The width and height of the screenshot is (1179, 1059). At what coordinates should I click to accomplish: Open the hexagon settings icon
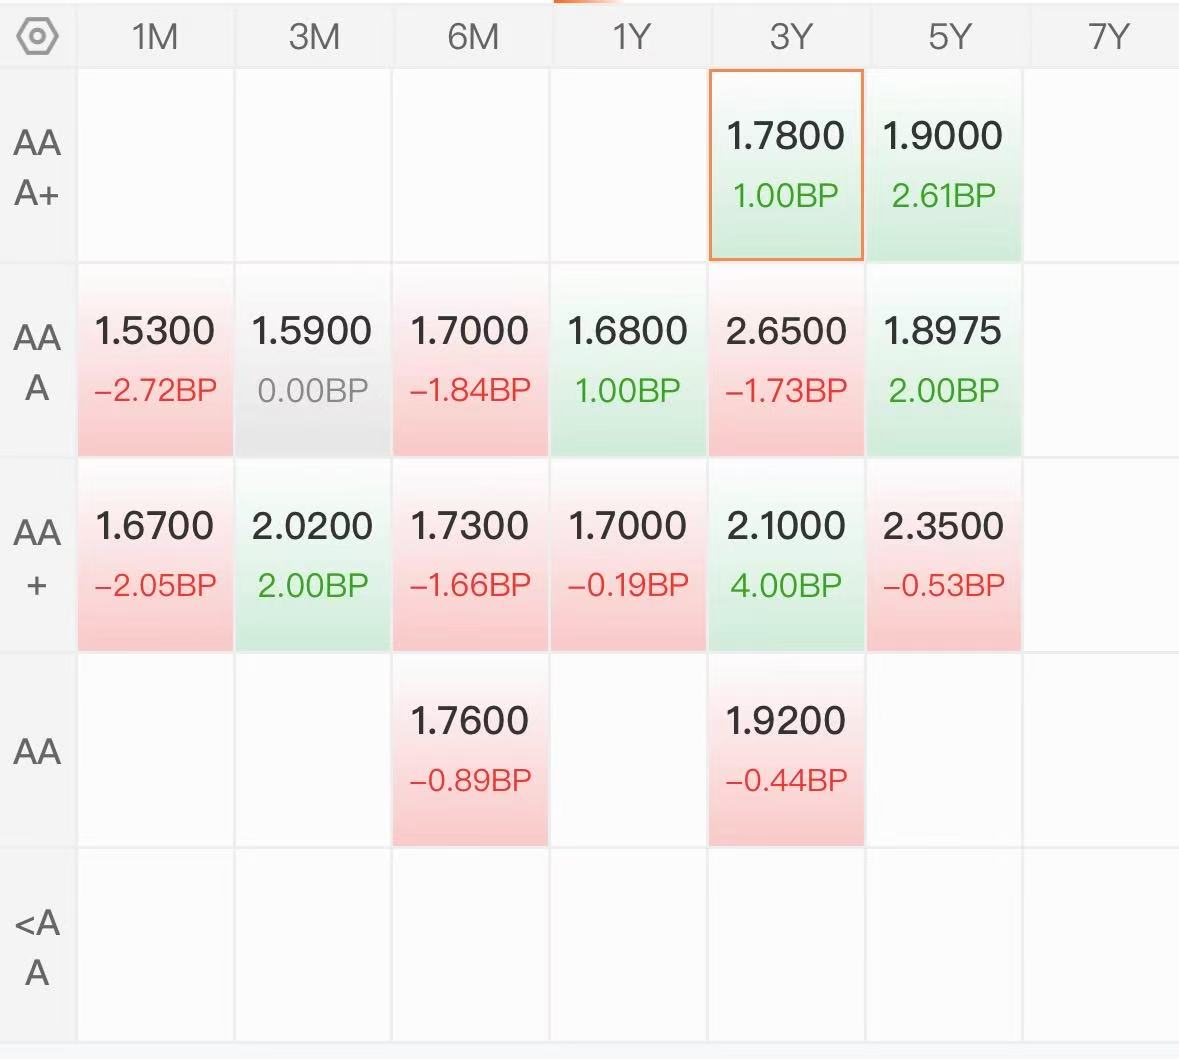37,36
